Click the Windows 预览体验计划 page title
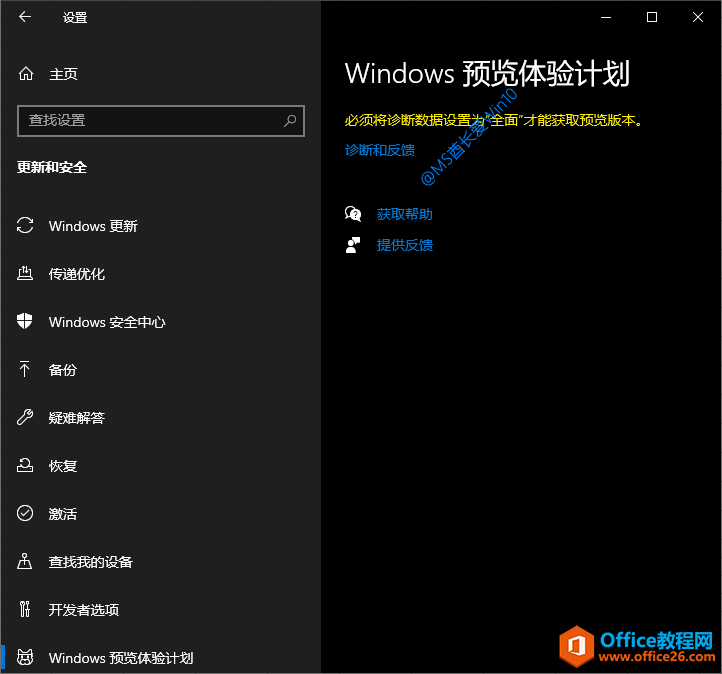722x674 pixels. click(x=487, y=74)
